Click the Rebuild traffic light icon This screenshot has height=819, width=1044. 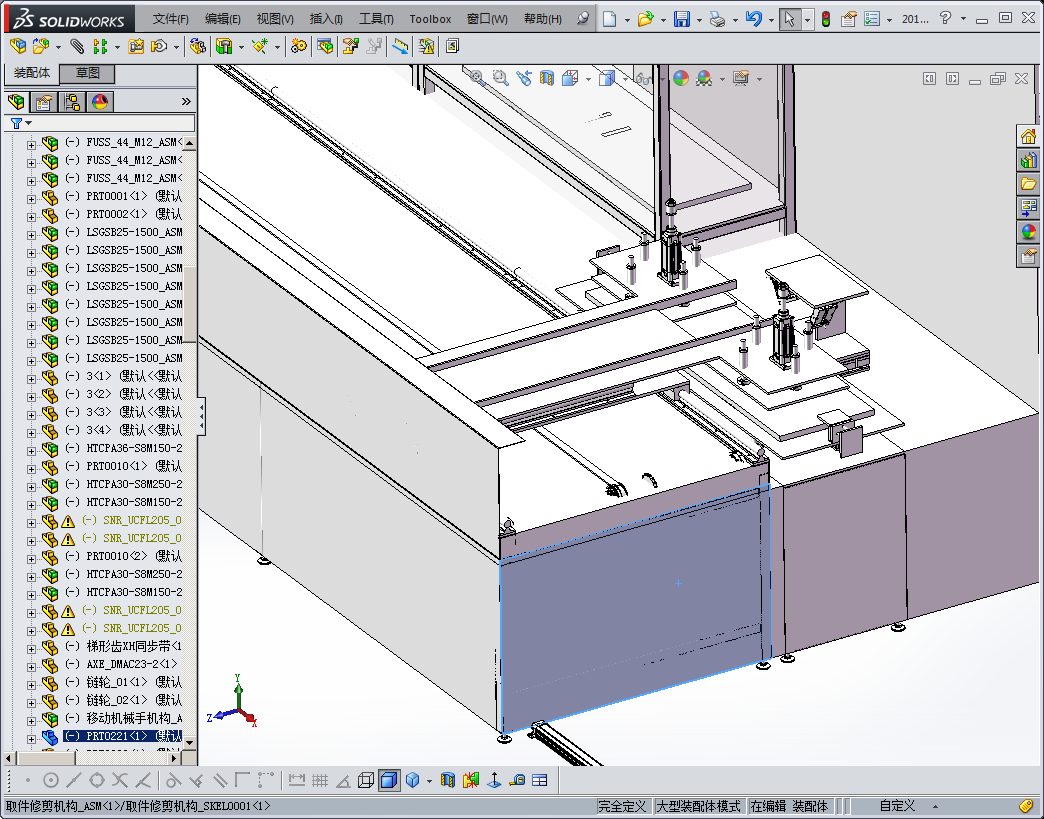[825, 19]
